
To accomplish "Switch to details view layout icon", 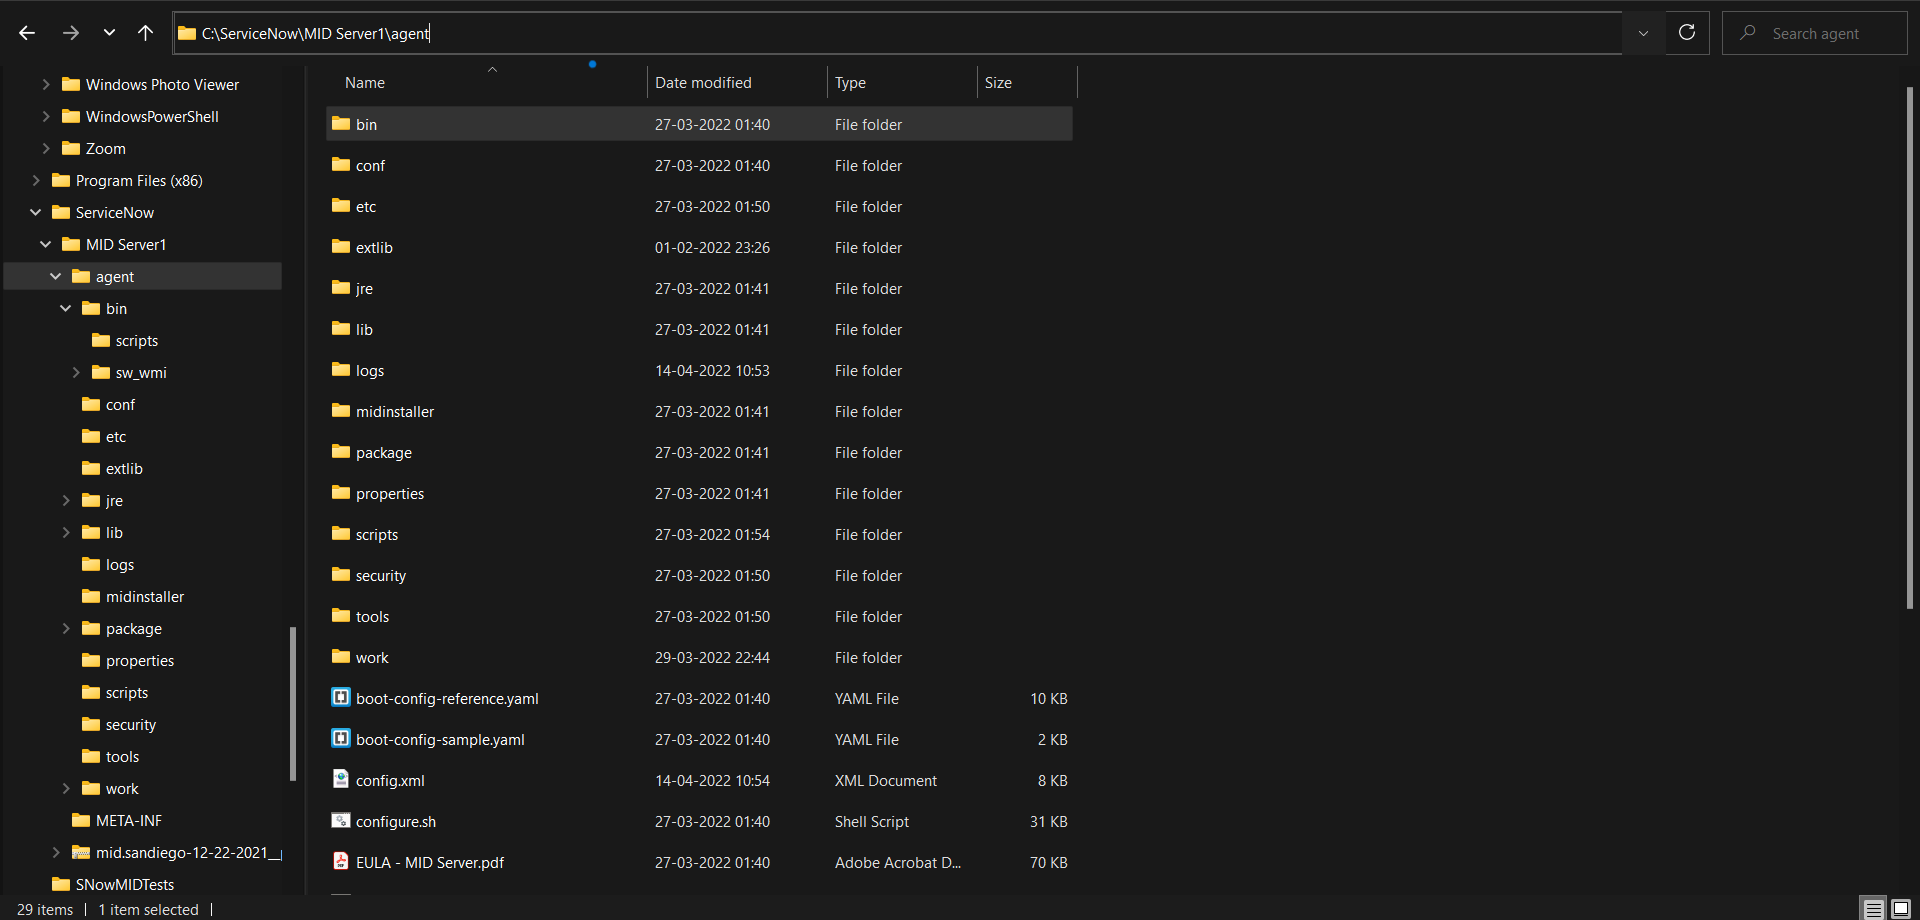I will (1873, 909).
